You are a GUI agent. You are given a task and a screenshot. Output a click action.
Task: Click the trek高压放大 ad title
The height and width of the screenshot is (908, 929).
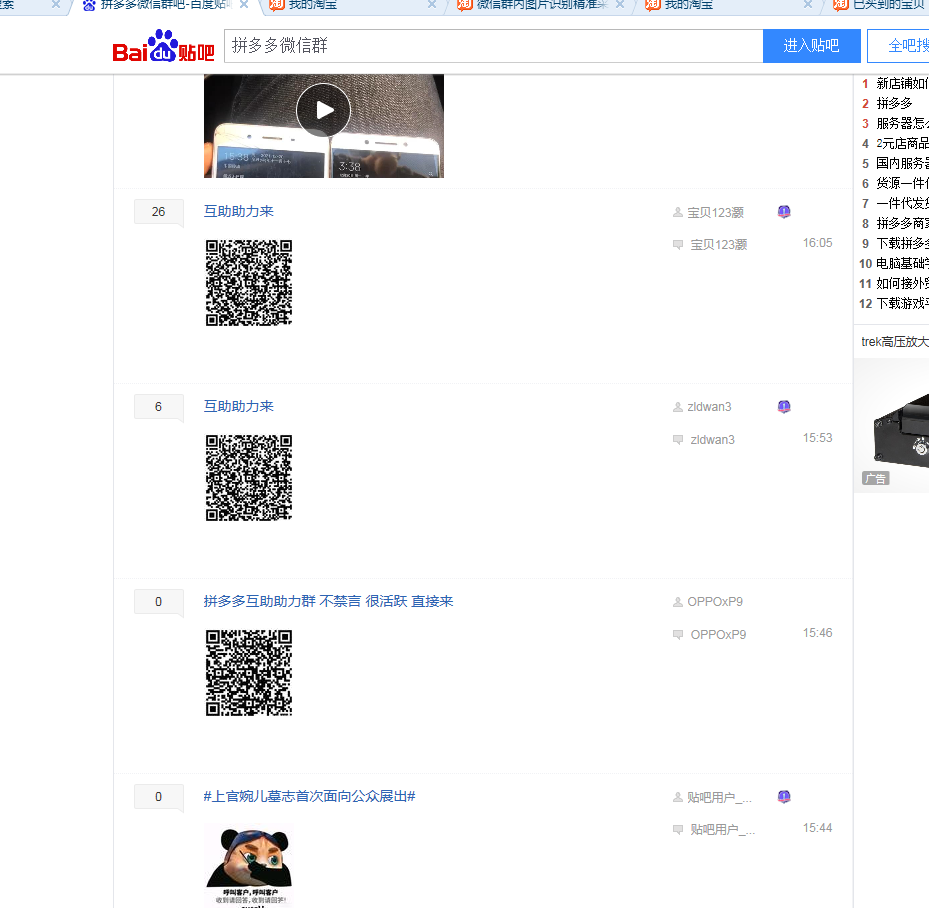pyautogui.click(x=895, y=342)
